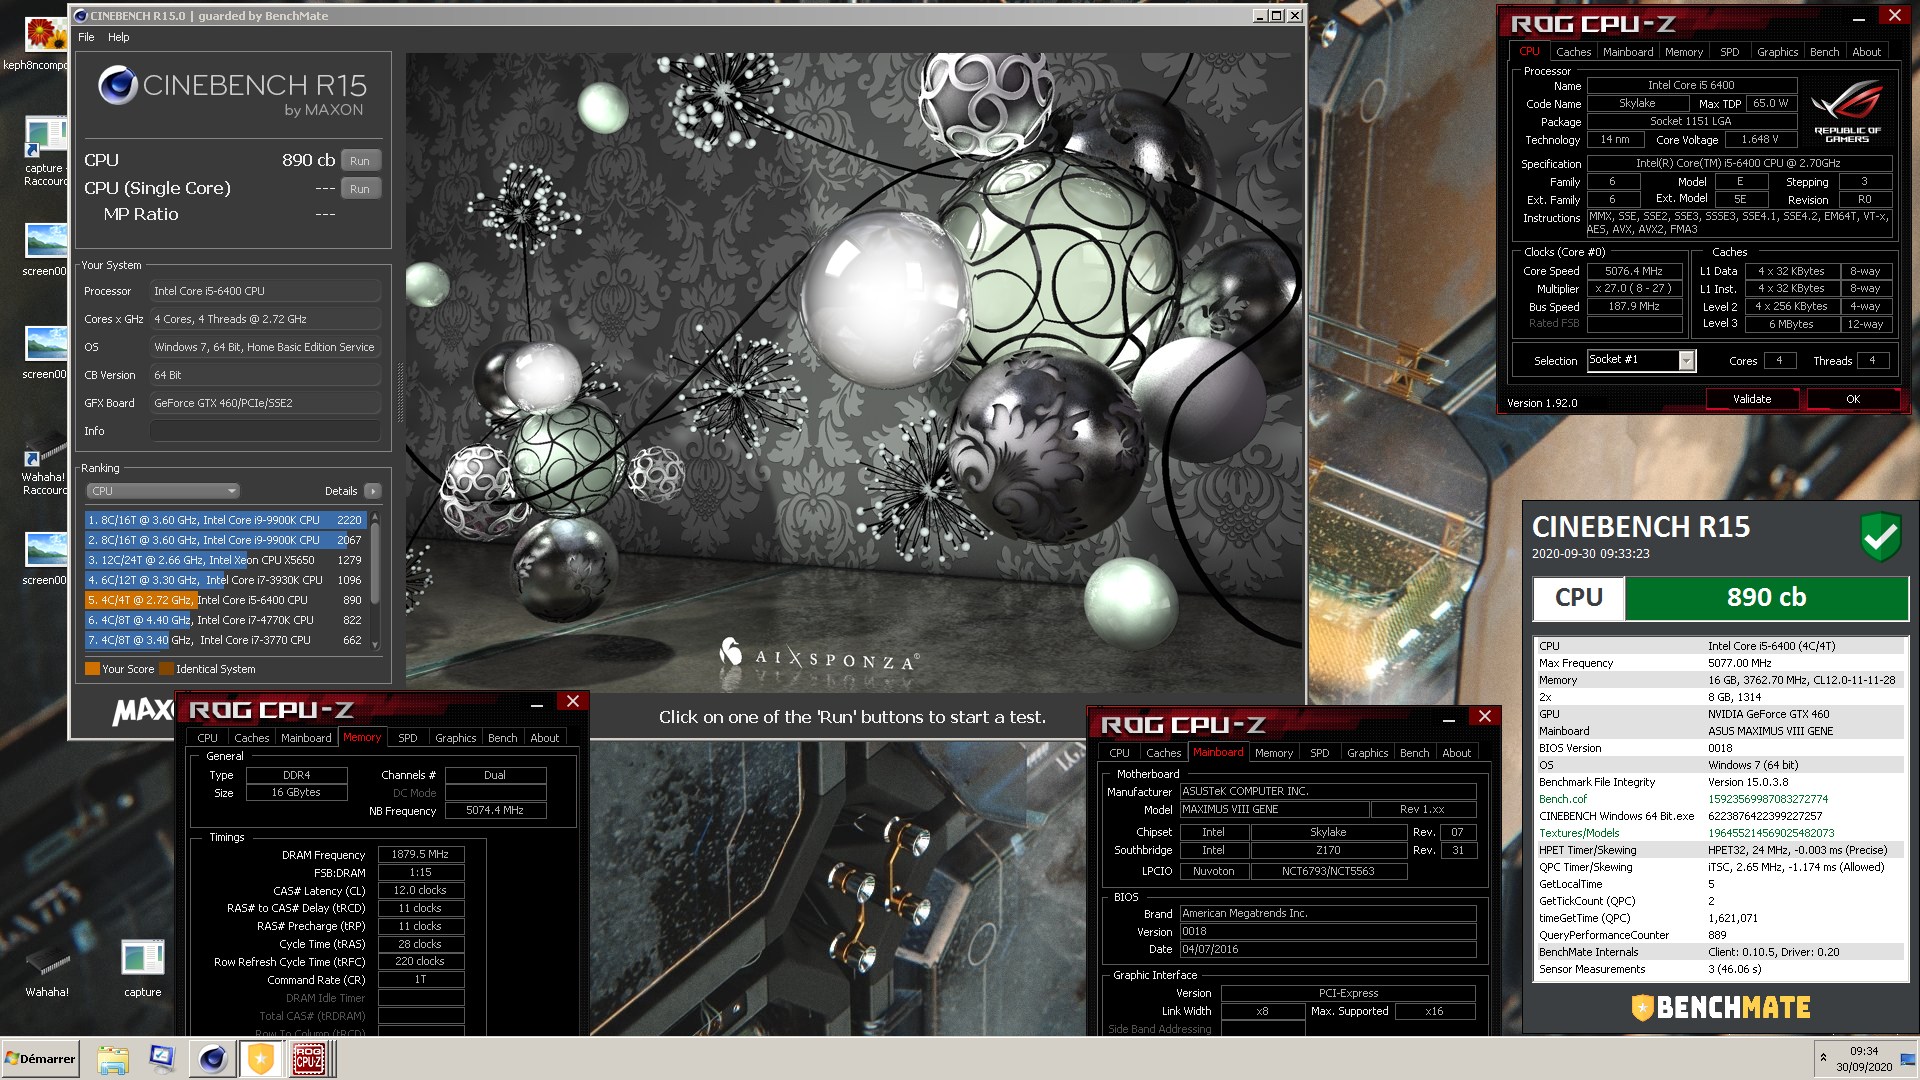1920x1080 pixels.
Task: Open the Cinebench taskbar icon
Action: click(x=212, y=1059)
